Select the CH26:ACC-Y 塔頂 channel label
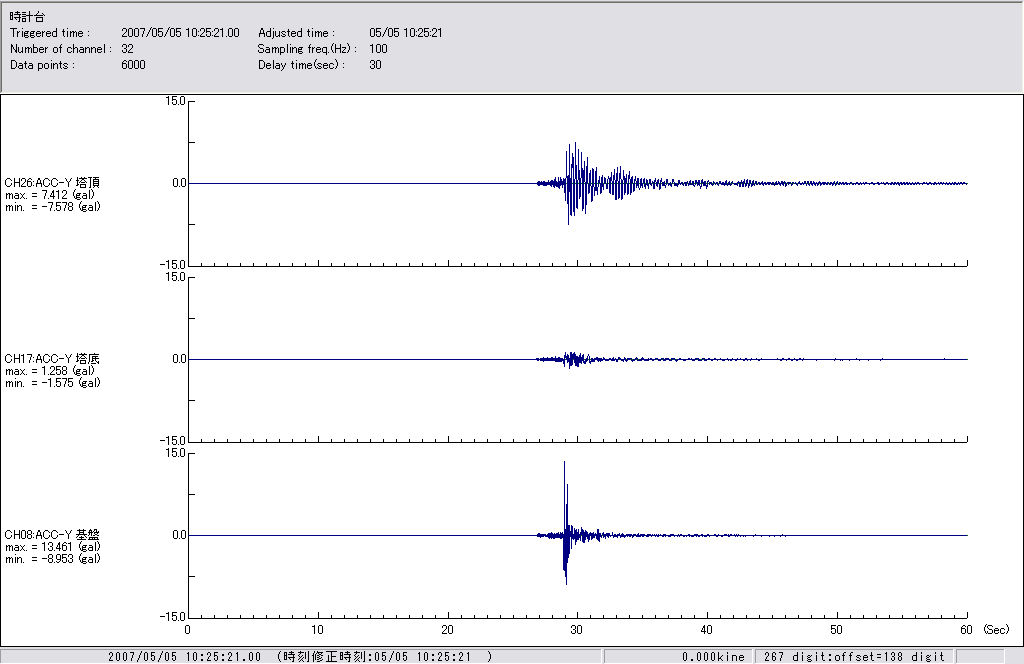The height and width of the screenshot is (664, 1024). click(x=52, y=182)
